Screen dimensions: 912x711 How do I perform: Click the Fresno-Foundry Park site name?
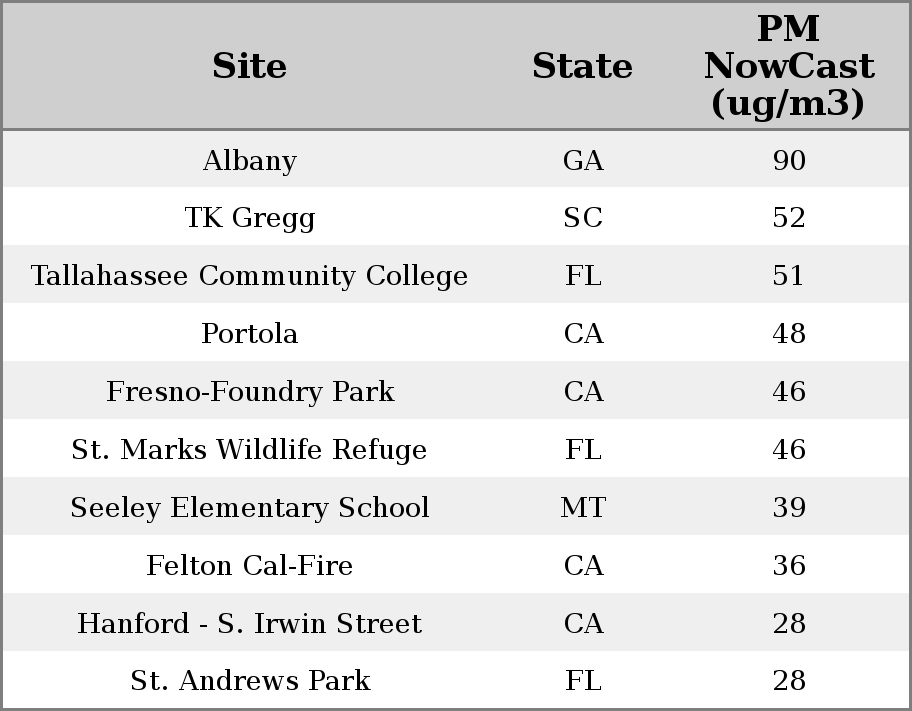tap(250, 391)
